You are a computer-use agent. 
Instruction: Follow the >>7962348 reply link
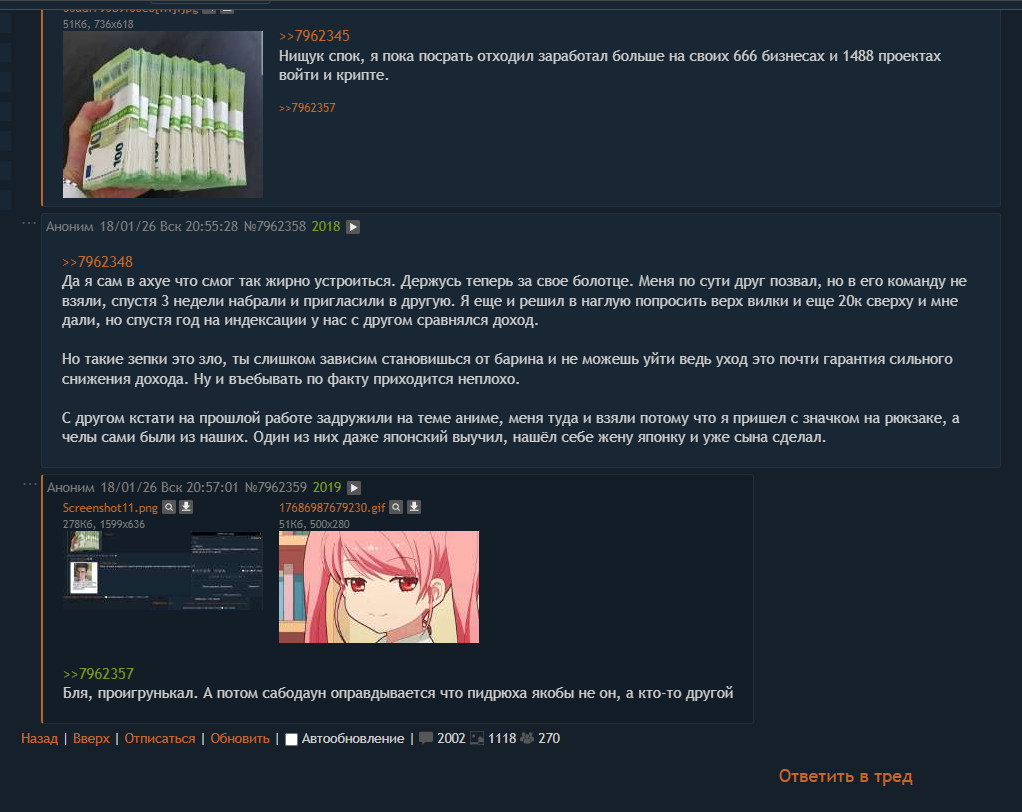pyautogui.click(x=97, y=262)
